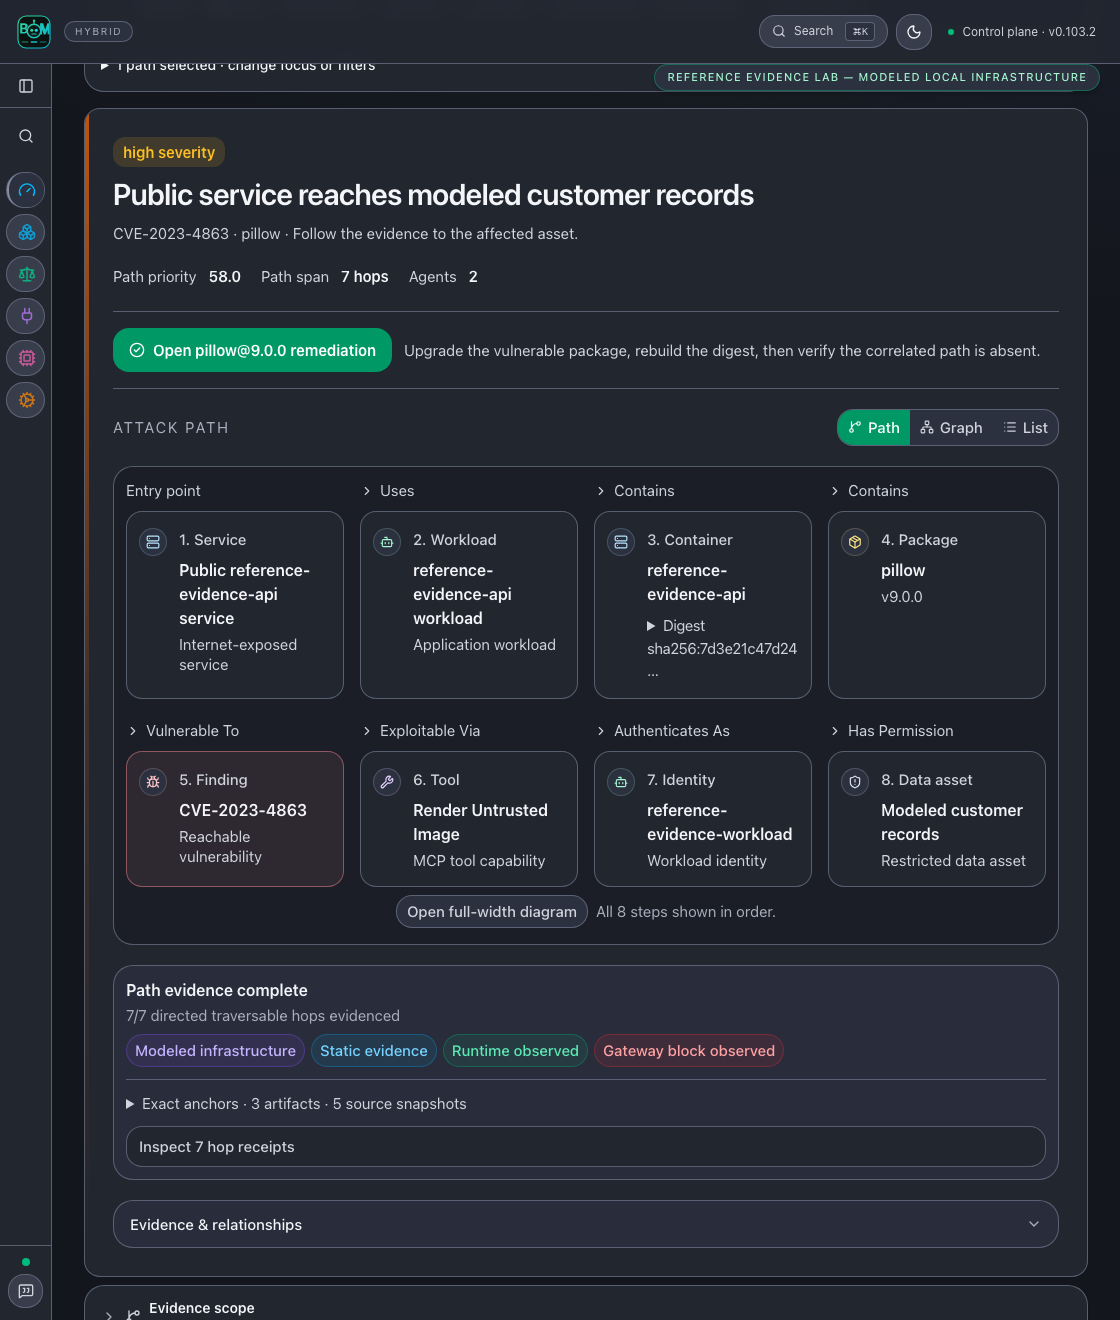
Task: Click the 'Exploitable Via' relation label
Action: pos(430,731)
